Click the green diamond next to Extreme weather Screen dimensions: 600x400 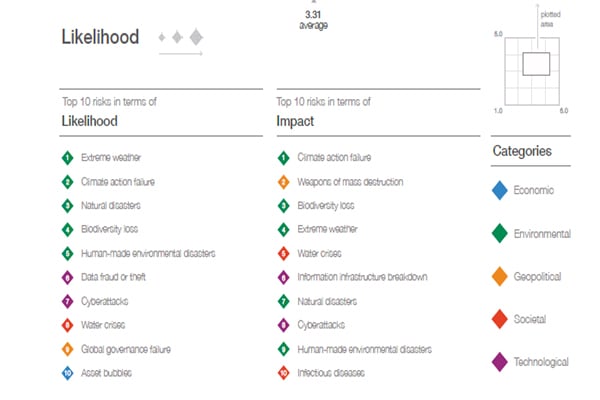(x=67, y=157)
